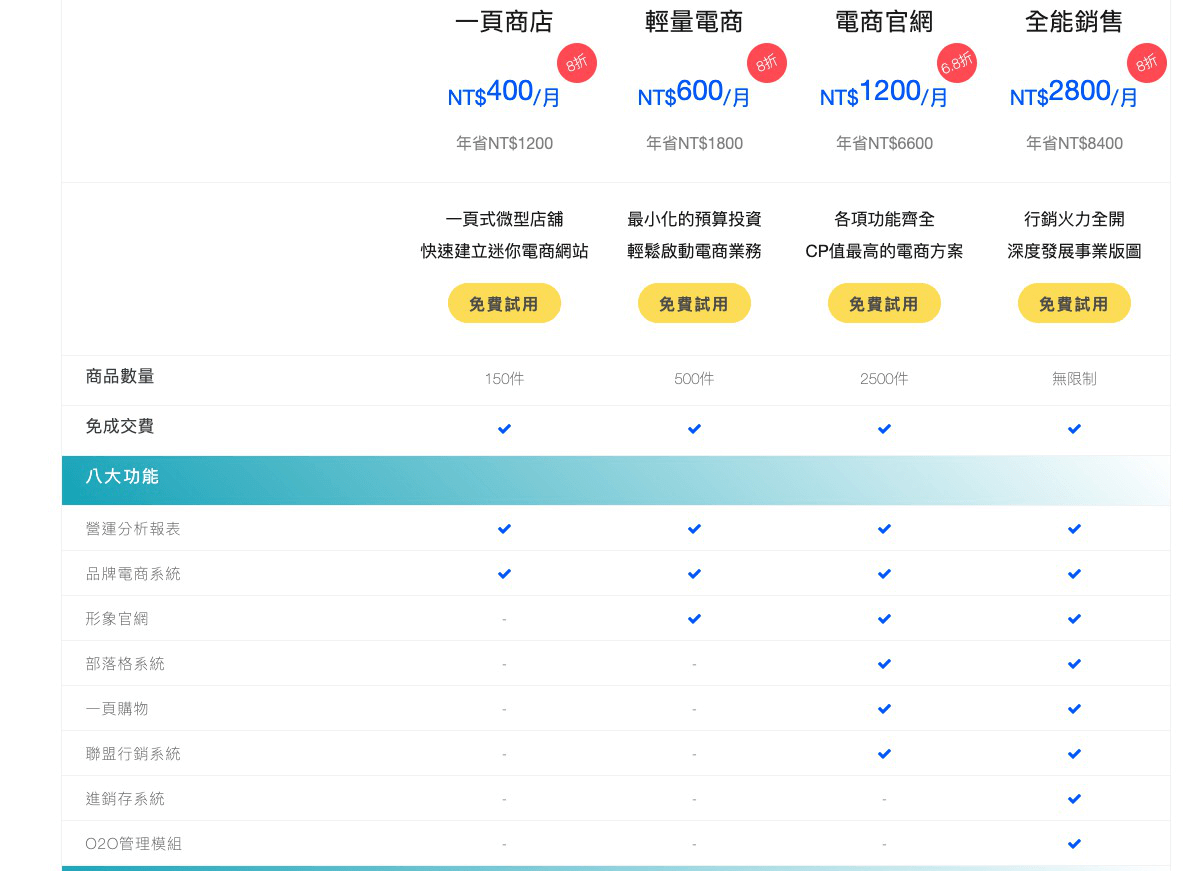Click the NT$2800/月 price
Image resolution: width=1203 pixels, height=871 pixels.
(x=1074, y=93)
